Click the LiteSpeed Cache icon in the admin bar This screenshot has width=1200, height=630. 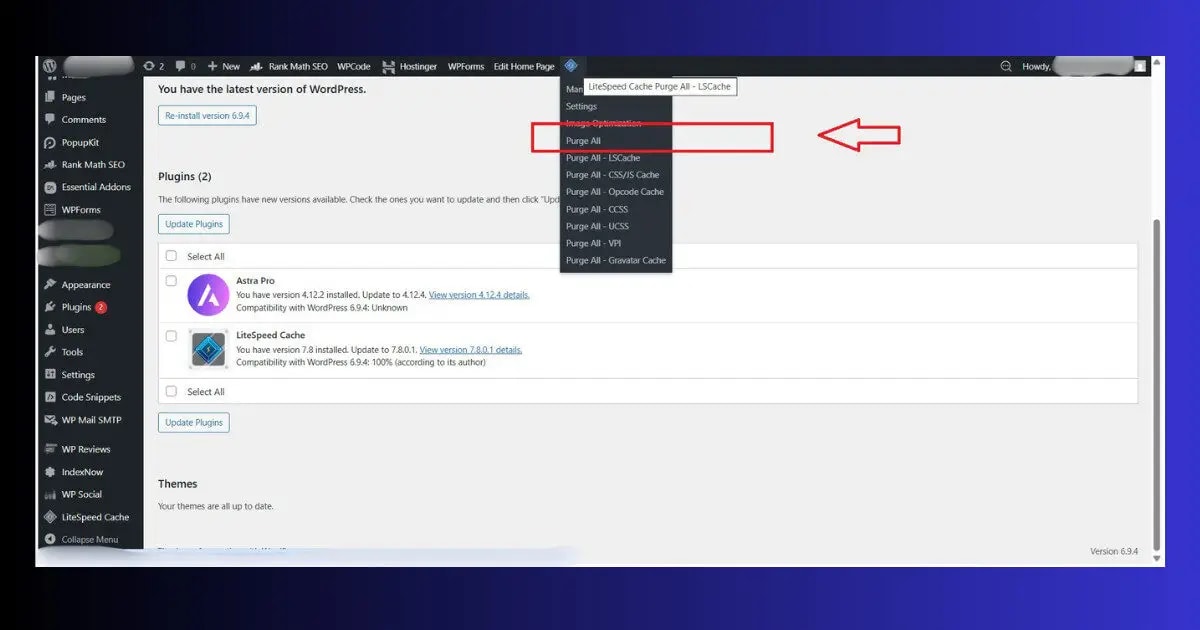pyautogui.click(x=570, y=66)
